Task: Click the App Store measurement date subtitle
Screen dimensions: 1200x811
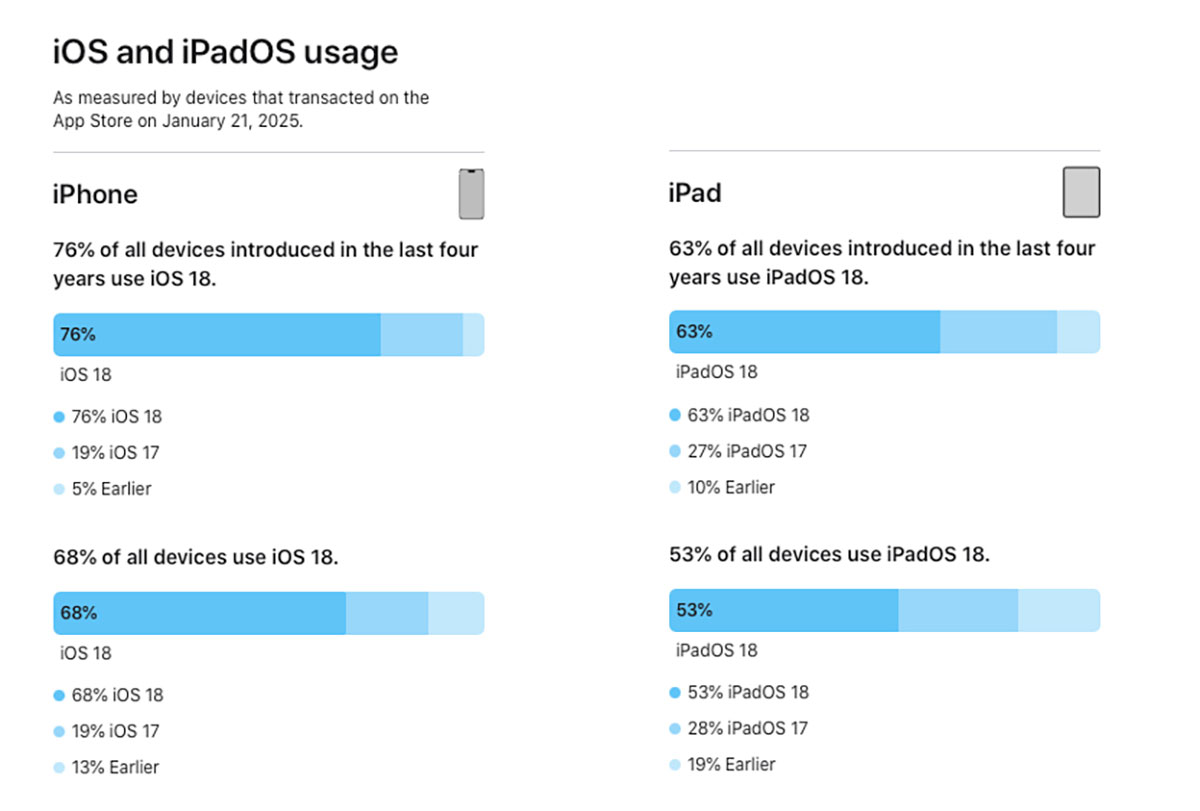Action: (x=241, y=107)
